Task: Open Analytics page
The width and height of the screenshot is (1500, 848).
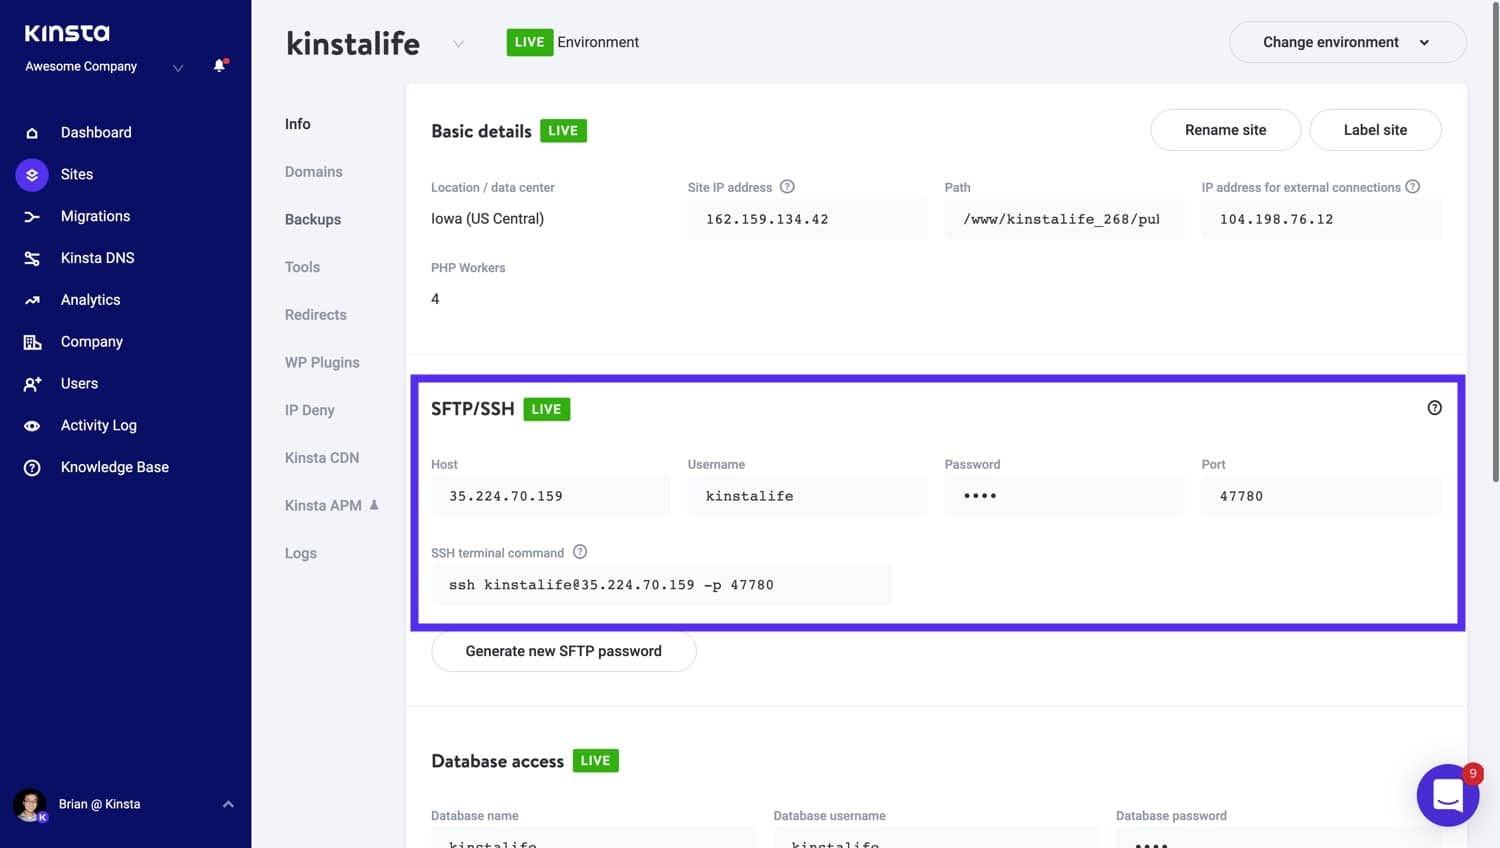Action: coord(90,300)
